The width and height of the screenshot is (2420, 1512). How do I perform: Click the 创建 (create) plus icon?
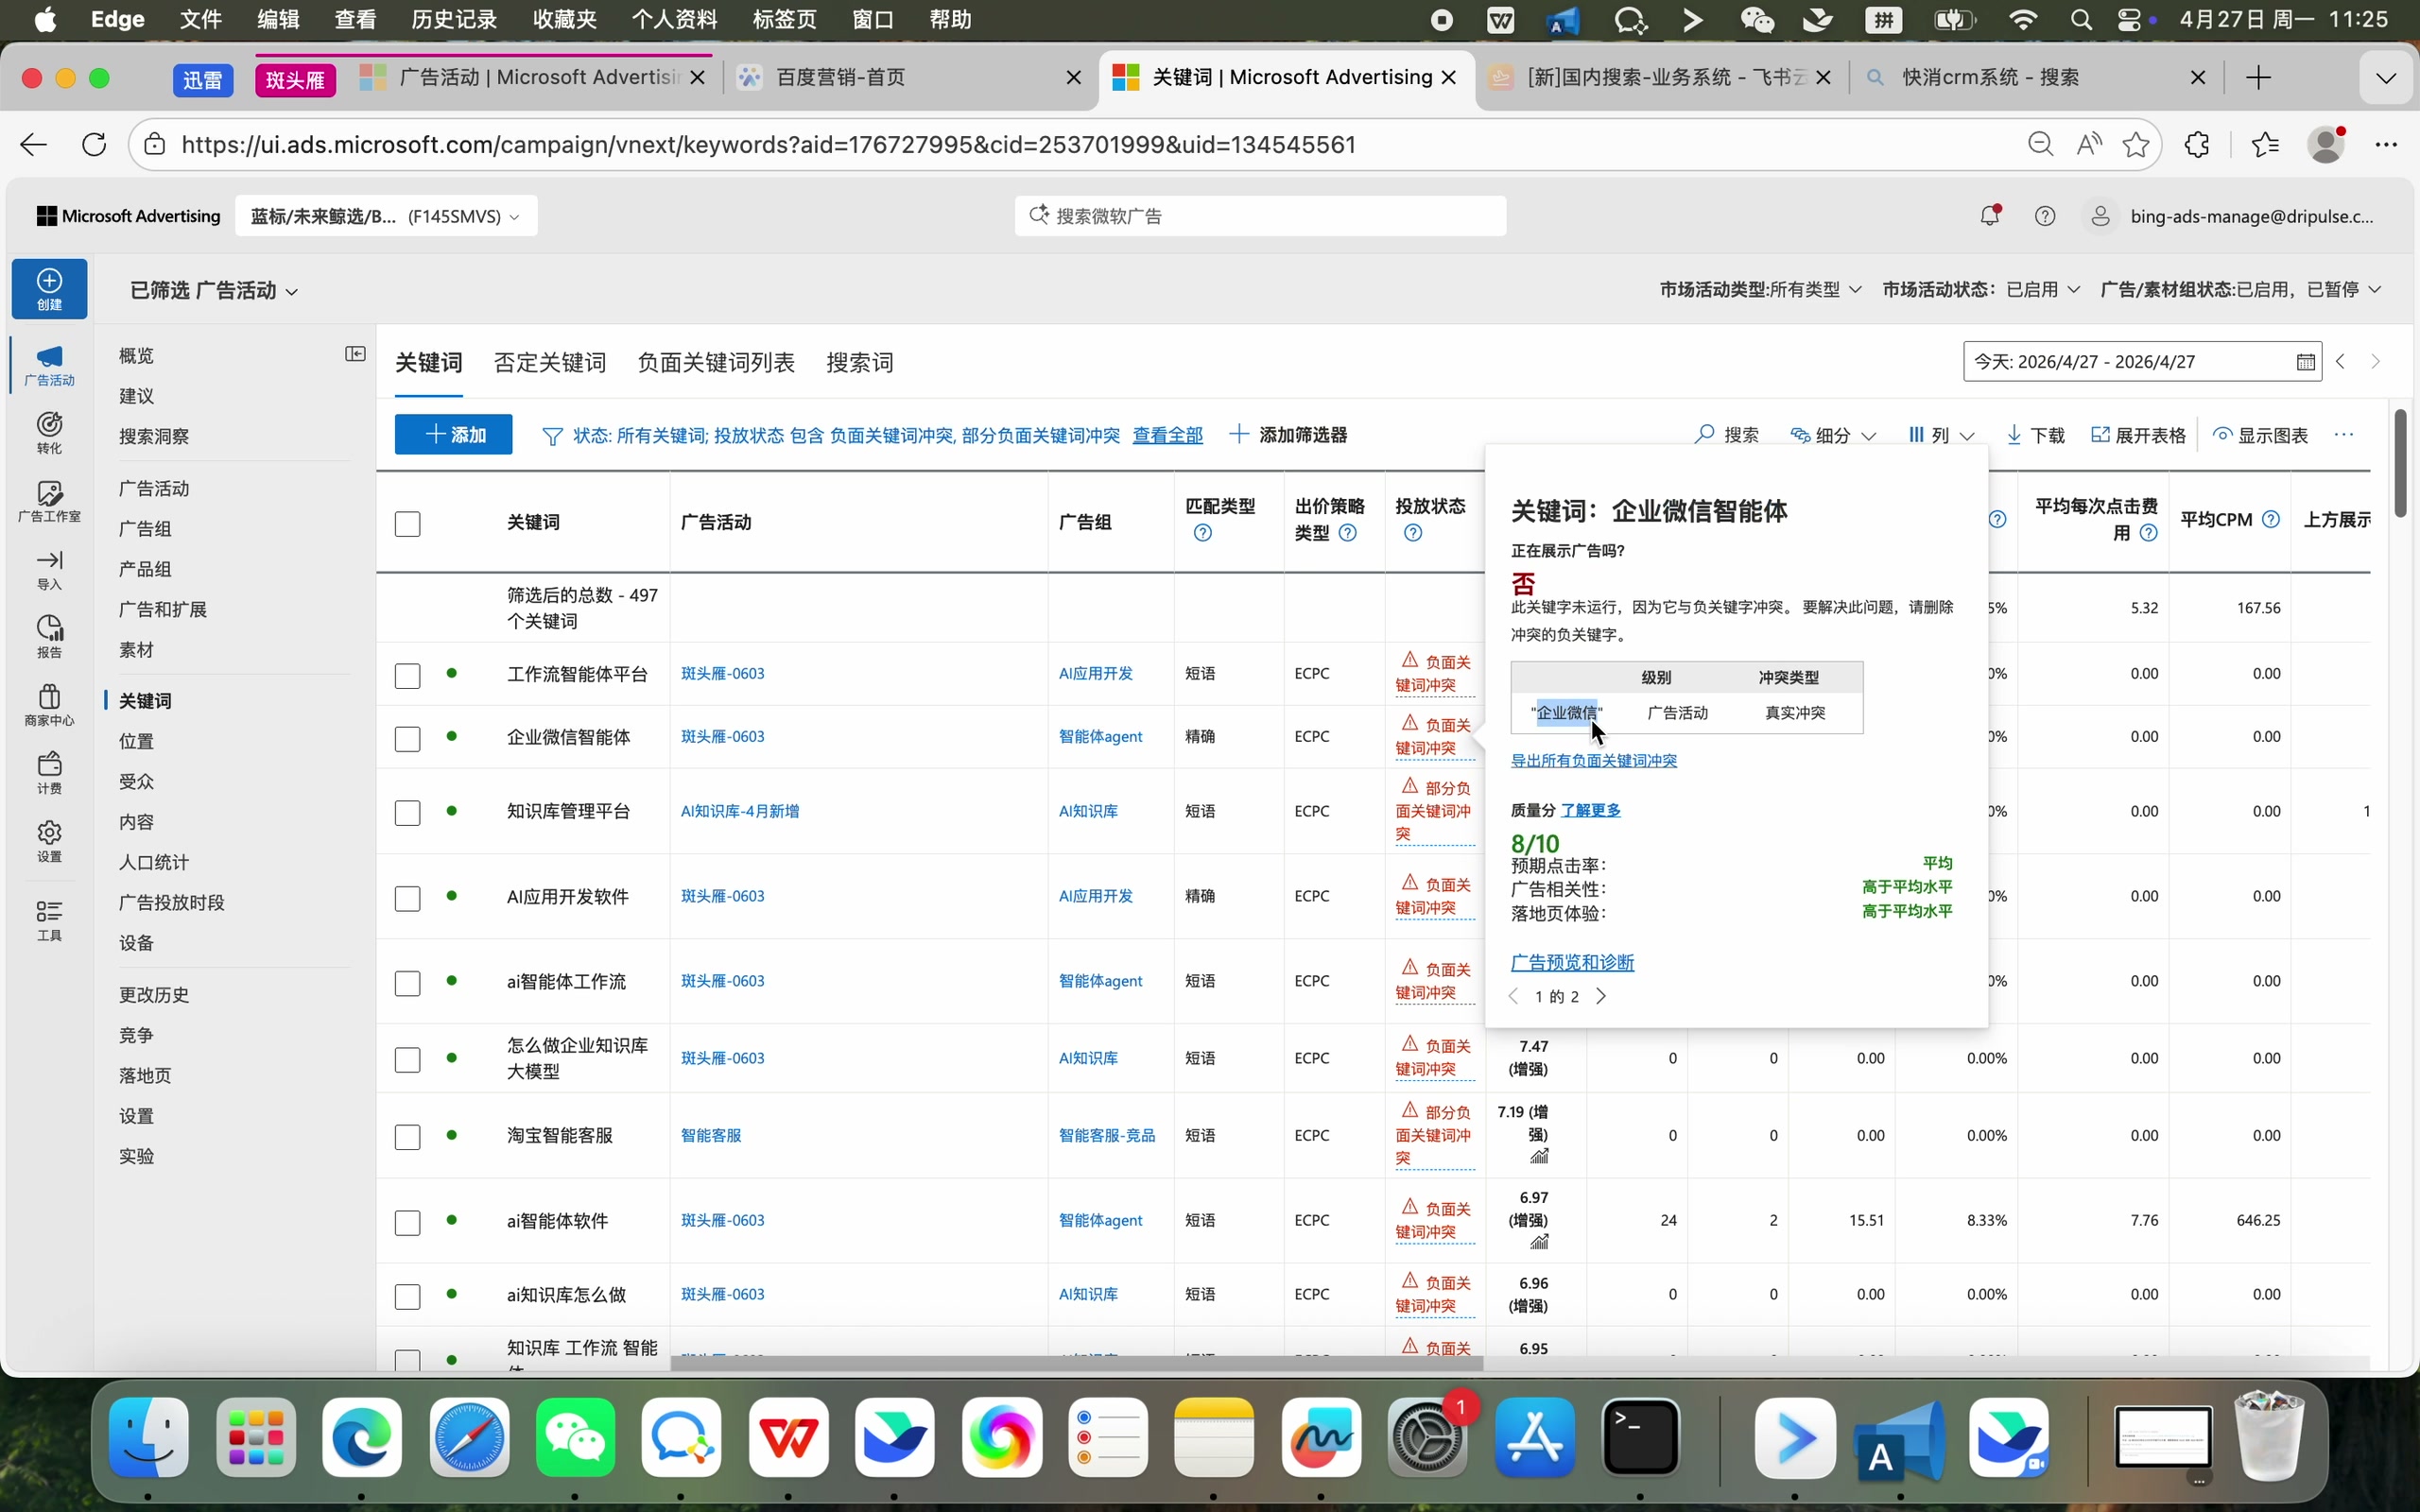tap(49, 281)
